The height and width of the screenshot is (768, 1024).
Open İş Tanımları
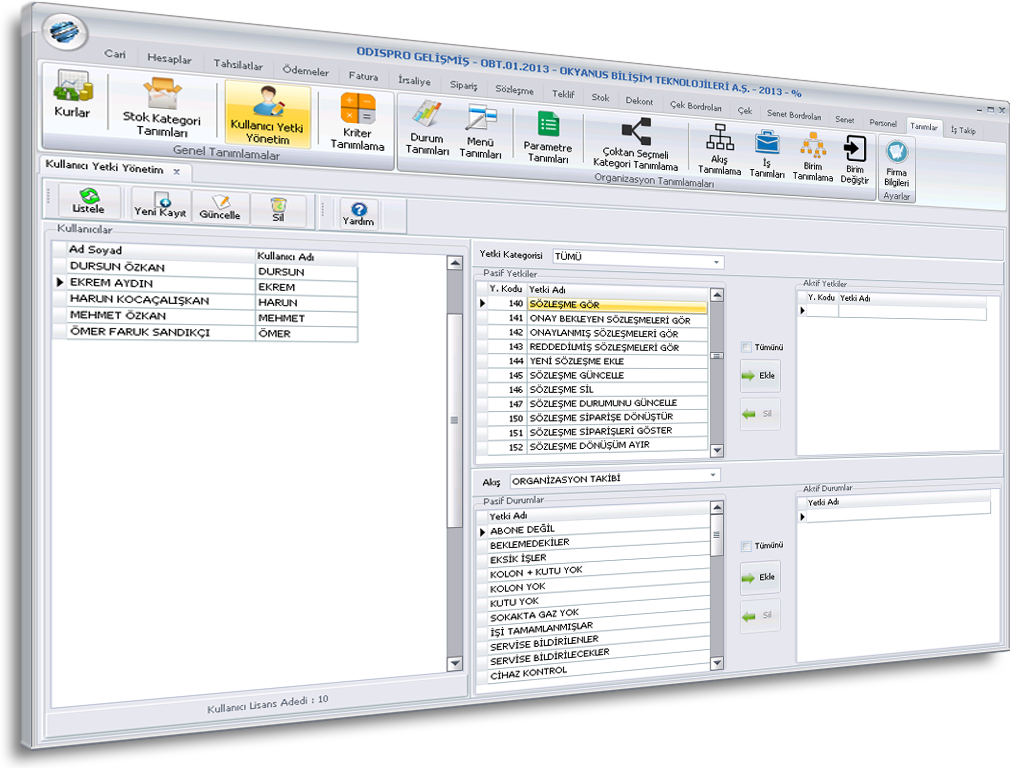point(767,153)
